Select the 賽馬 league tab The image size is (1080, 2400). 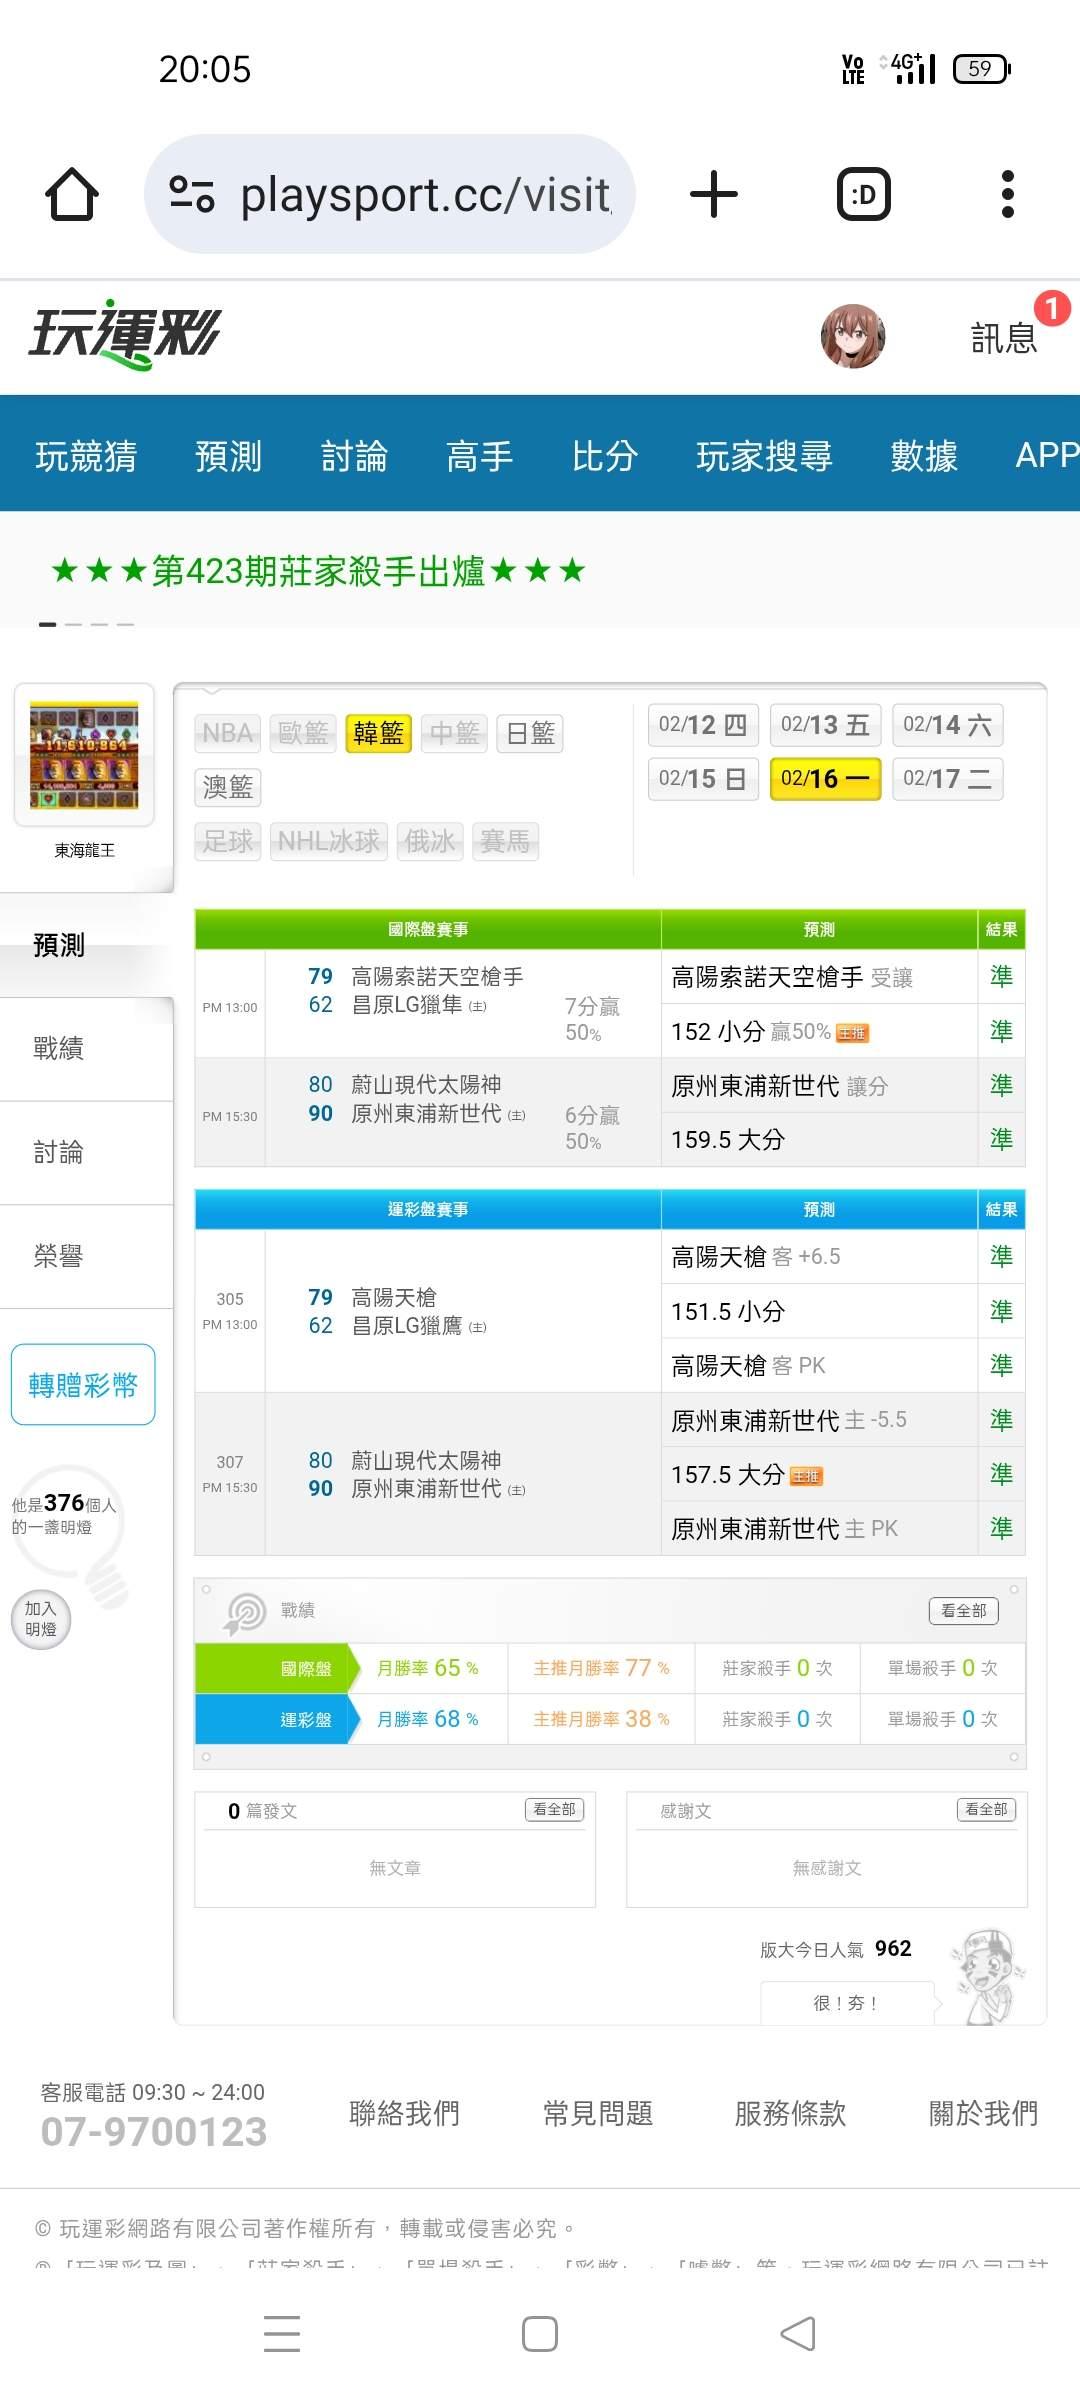pyautogui.click(x=505, y=841)
